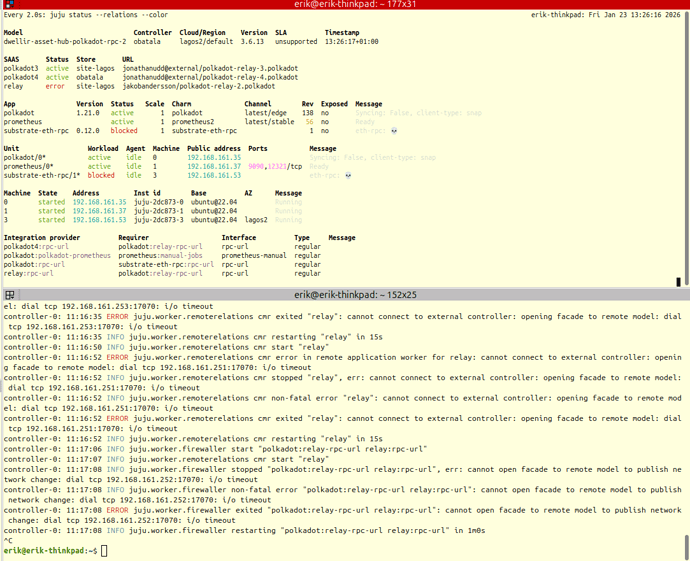
Task: Click revision '56' in the prometheus row
Action: [310, 121]
